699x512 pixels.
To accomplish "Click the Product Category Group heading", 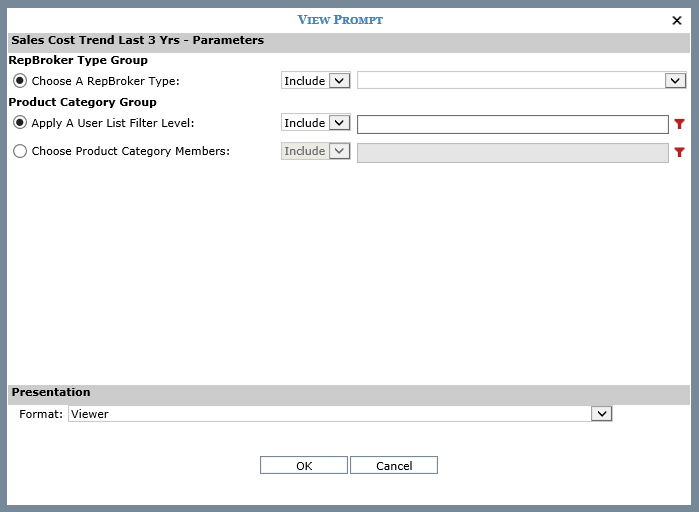I will pos(82,102).
